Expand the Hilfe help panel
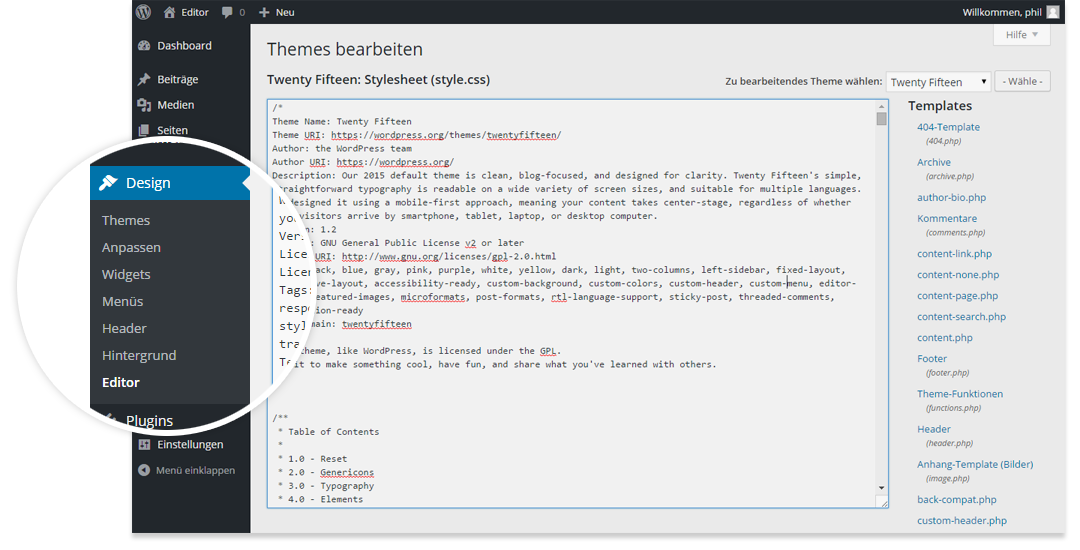 coord(1021,35)
